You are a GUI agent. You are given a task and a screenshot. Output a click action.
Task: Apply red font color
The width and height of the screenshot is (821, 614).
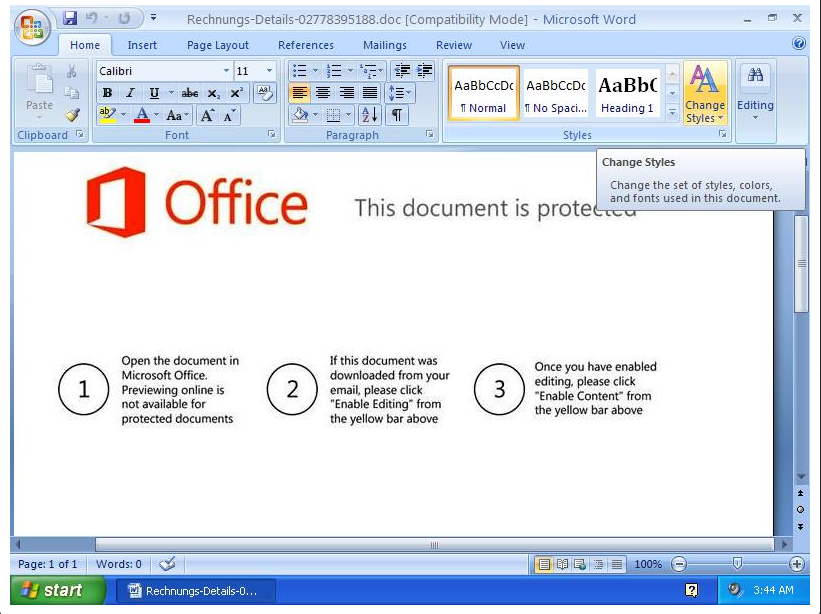coord(142,115)
